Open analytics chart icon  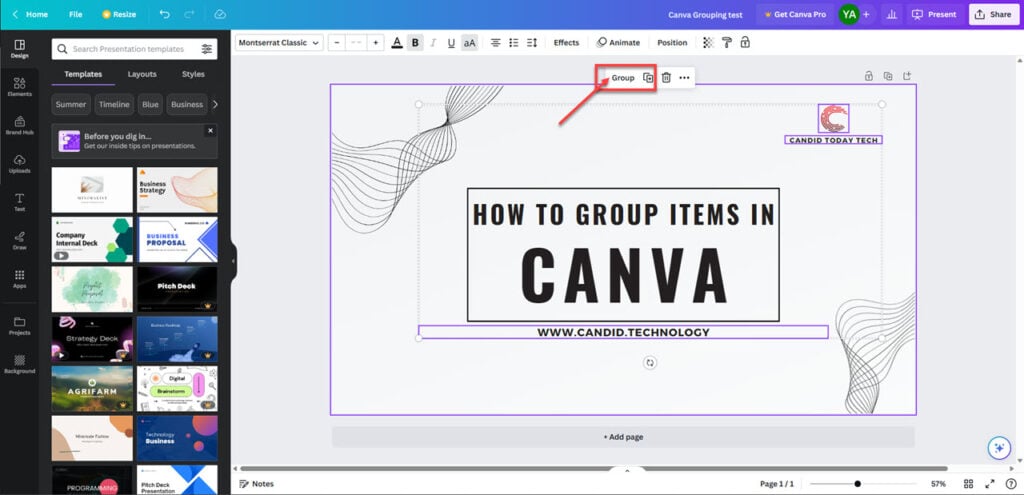click(891, 14)
